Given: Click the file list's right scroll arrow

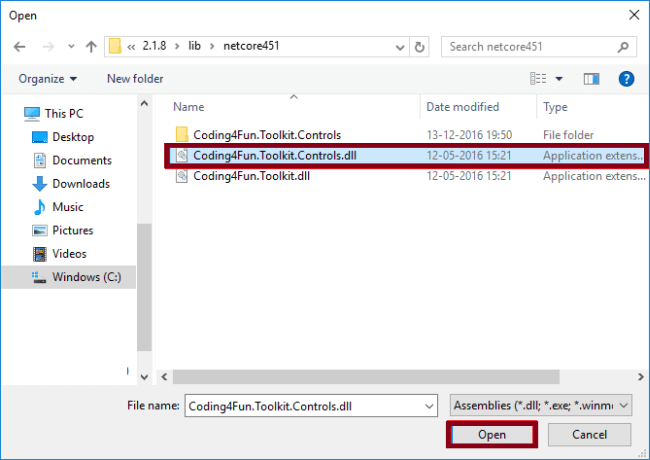Looking at the screenshot, I should (x=641, y=377).
